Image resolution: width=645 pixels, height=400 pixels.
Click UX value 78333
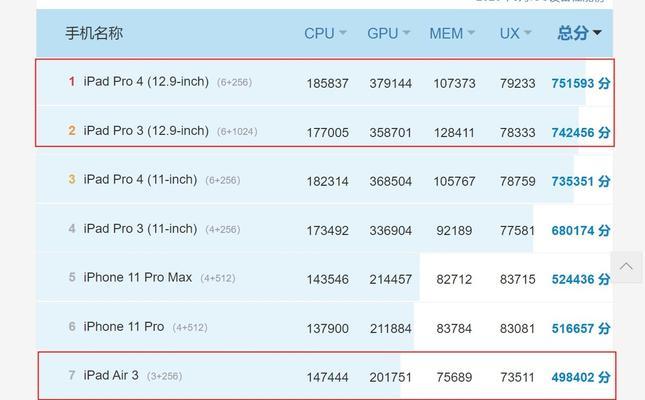tap(517, 133)
